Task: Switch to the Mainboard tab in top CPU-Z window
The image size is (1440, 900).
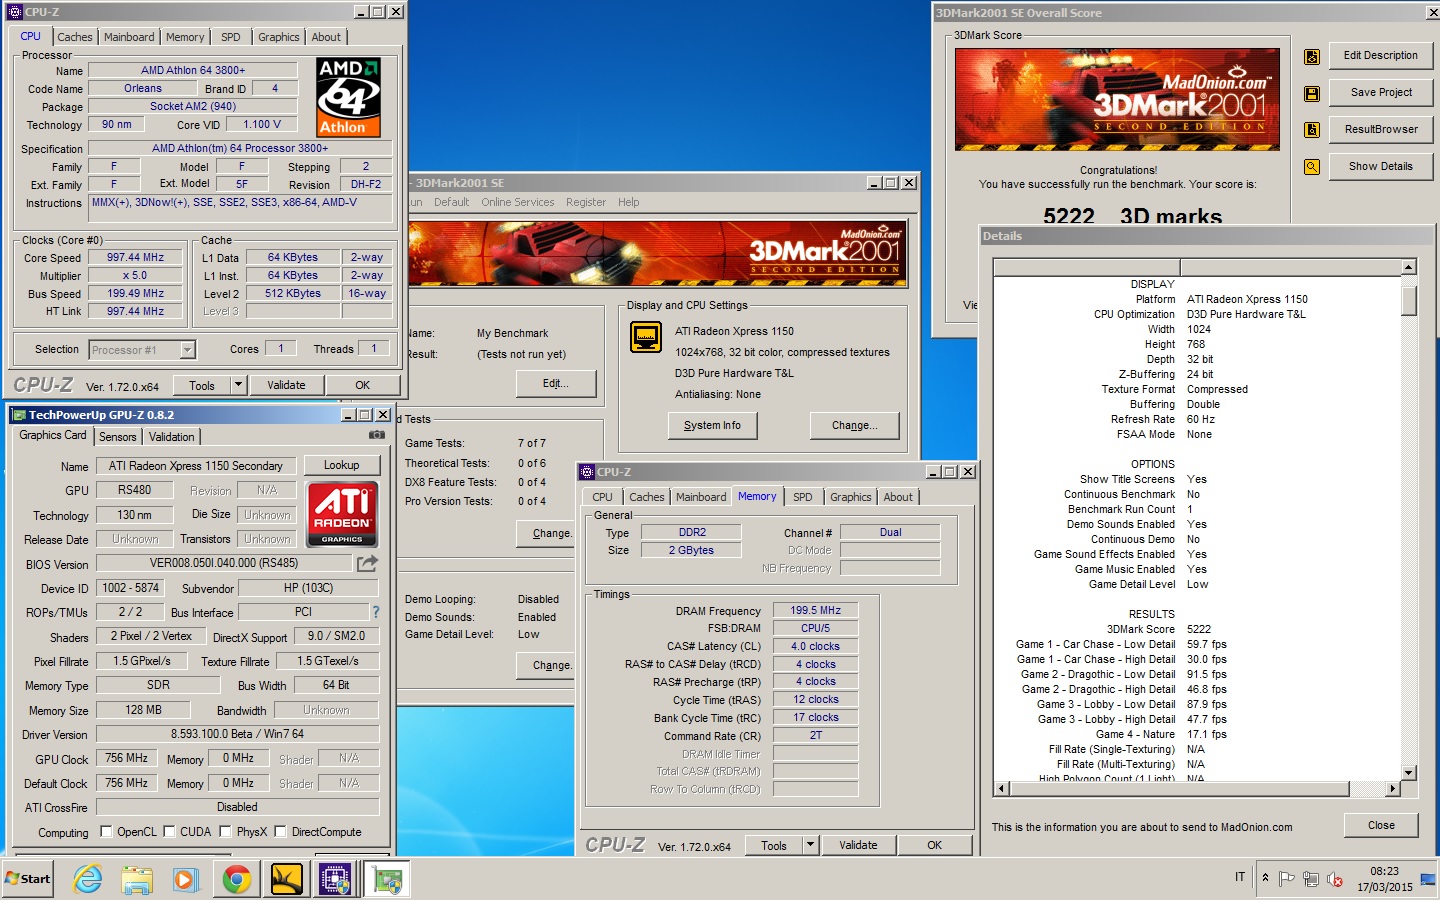Action: (x=129, y=37)
